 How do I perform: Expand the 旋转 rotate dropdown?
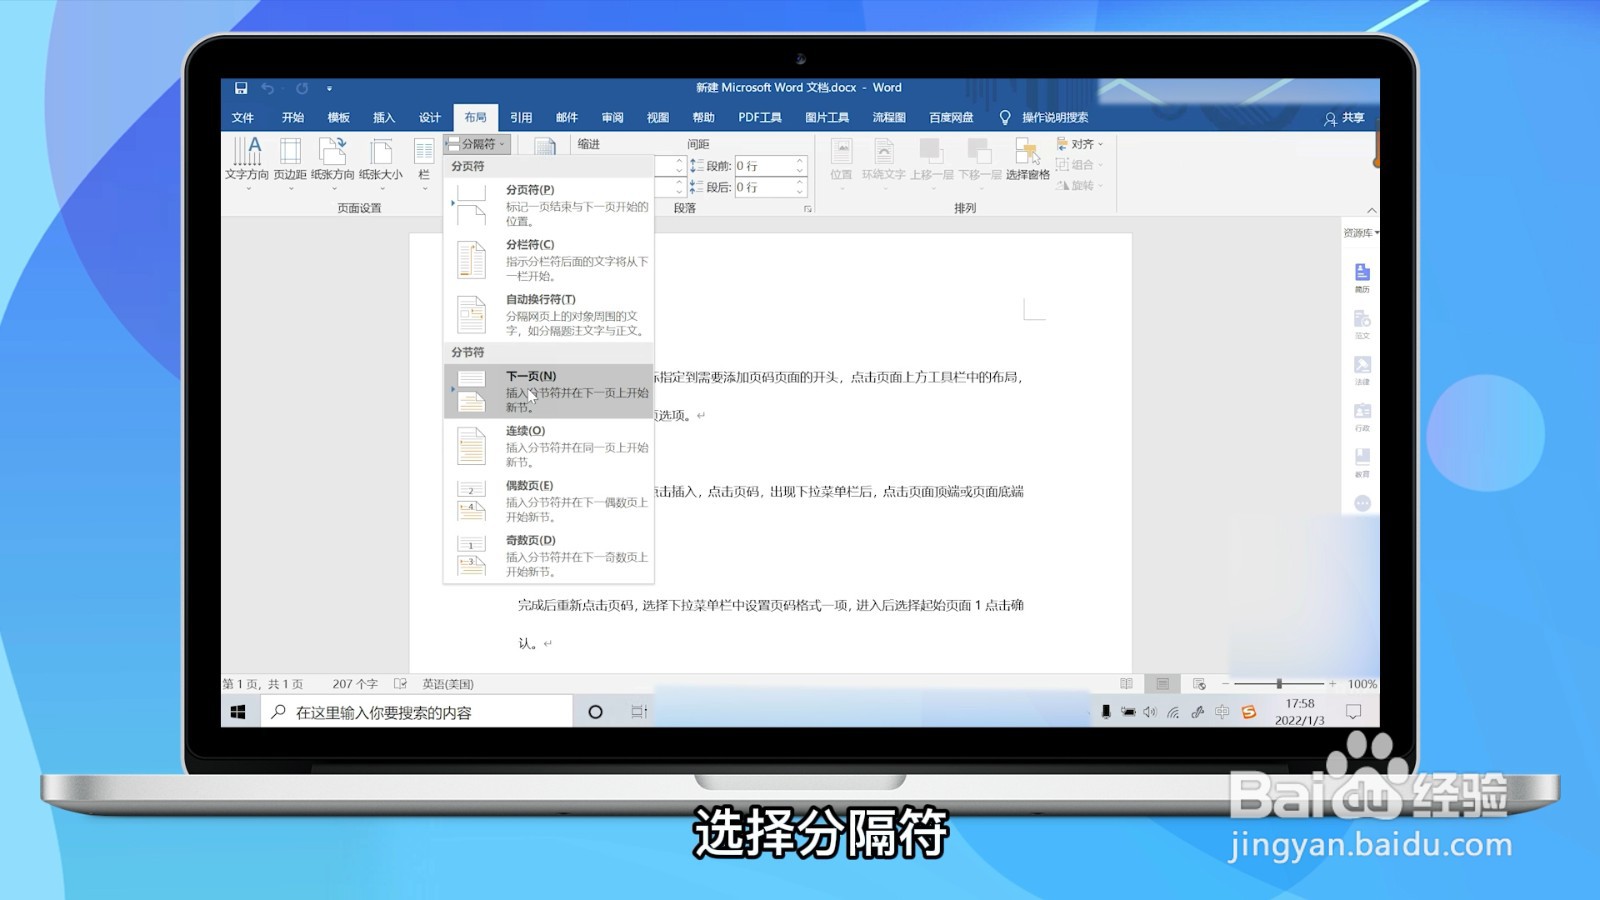coord(1080,185)
